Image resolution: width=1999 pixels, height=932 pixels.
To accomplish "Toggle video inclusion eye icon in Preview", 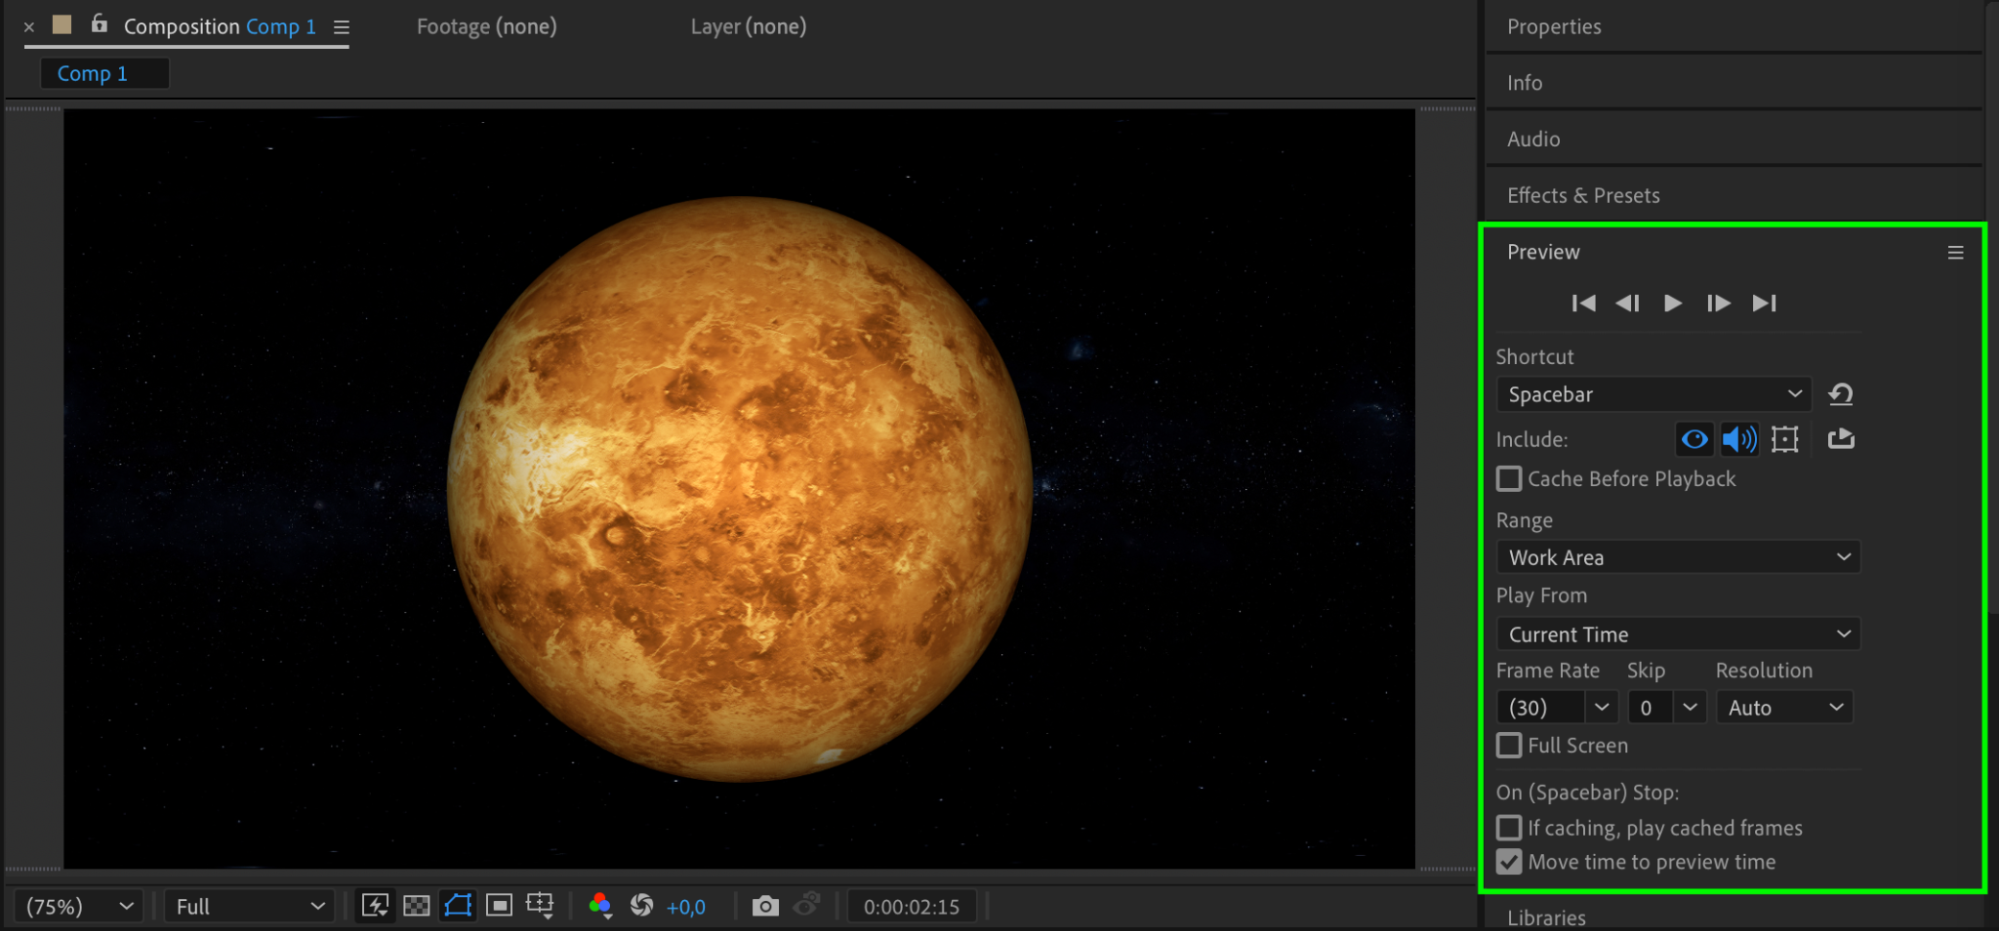I will pyautogui.click(x=1695, y=439).
